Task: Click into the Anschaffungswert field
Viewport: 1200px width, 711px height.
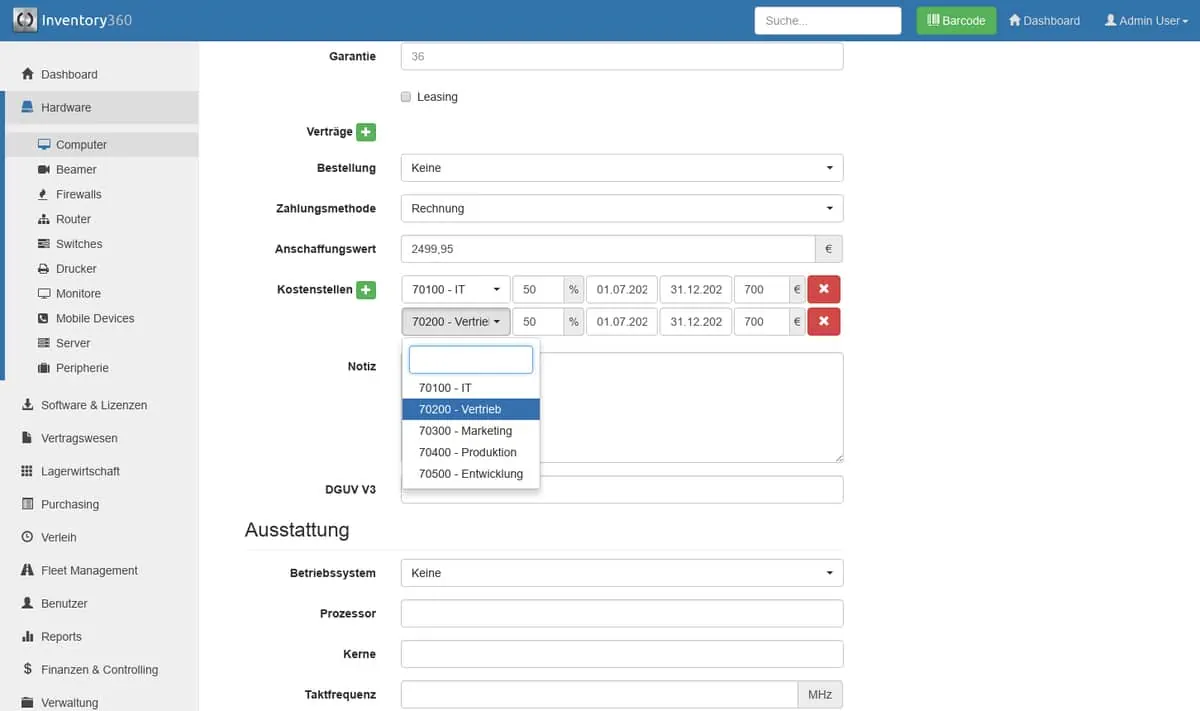Action: click(607, 249)
